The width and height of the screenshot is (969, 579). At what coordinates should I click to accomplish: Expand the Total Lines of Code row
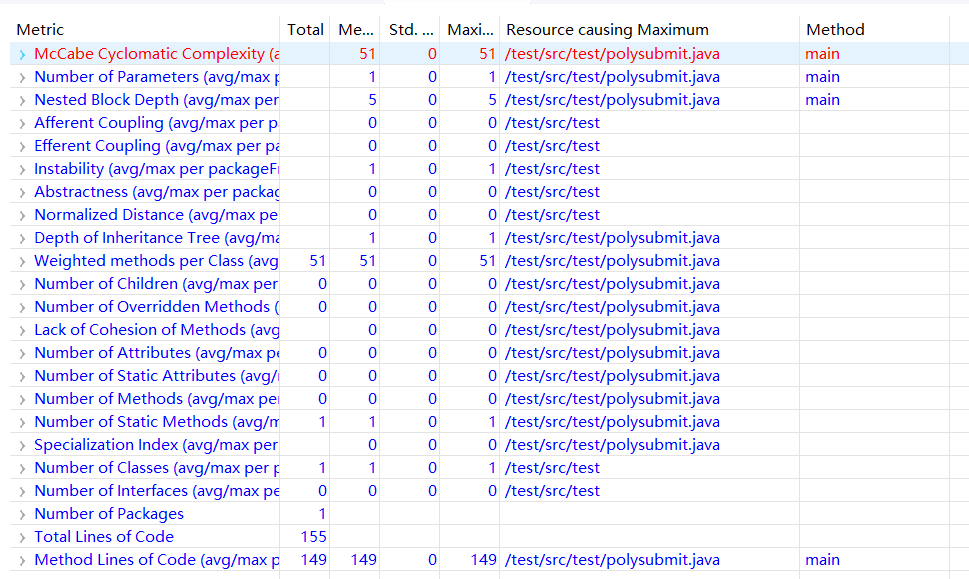point(22,537)
